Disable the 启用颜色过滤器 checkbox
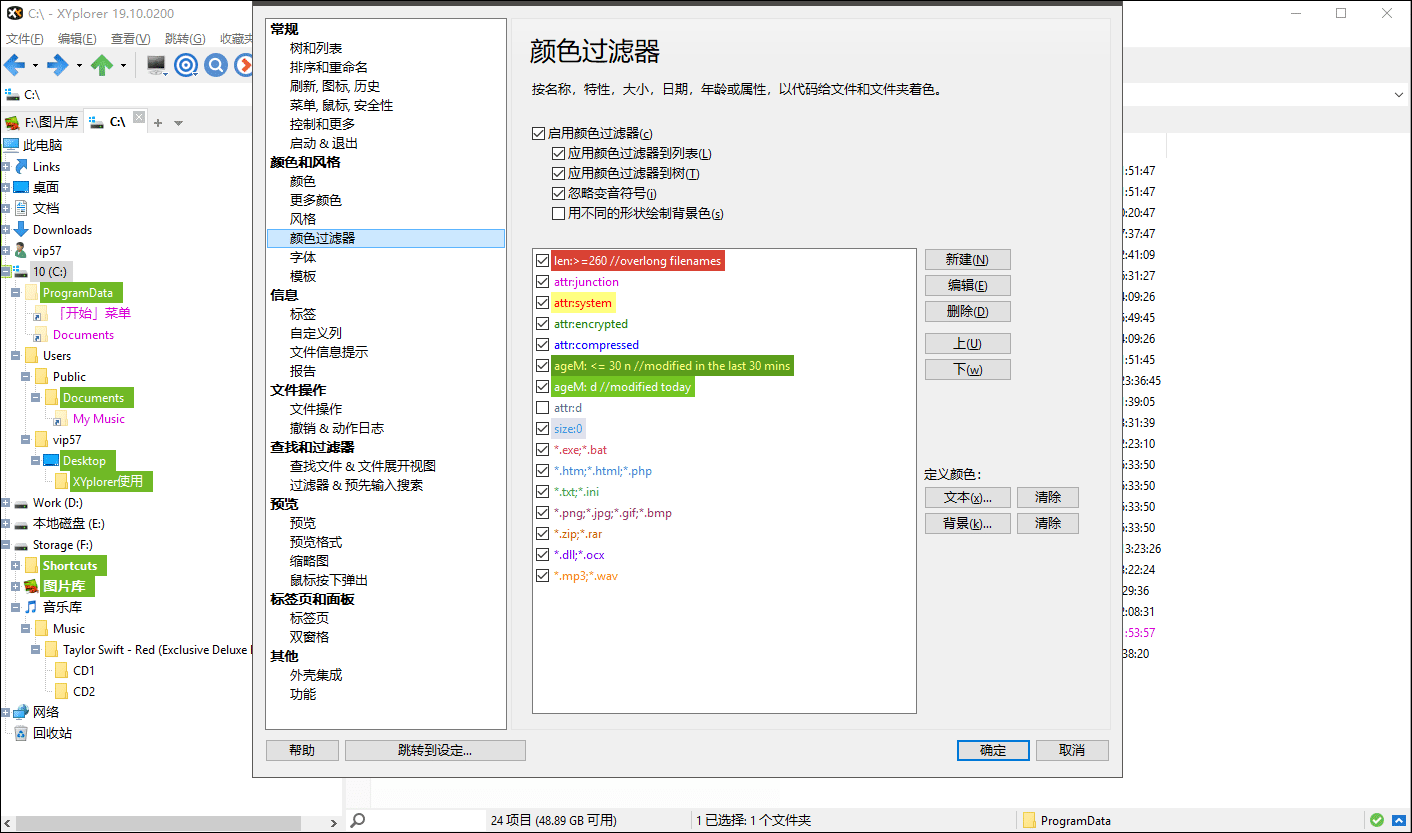This screenshot has width=1412, height=833. 538,132
